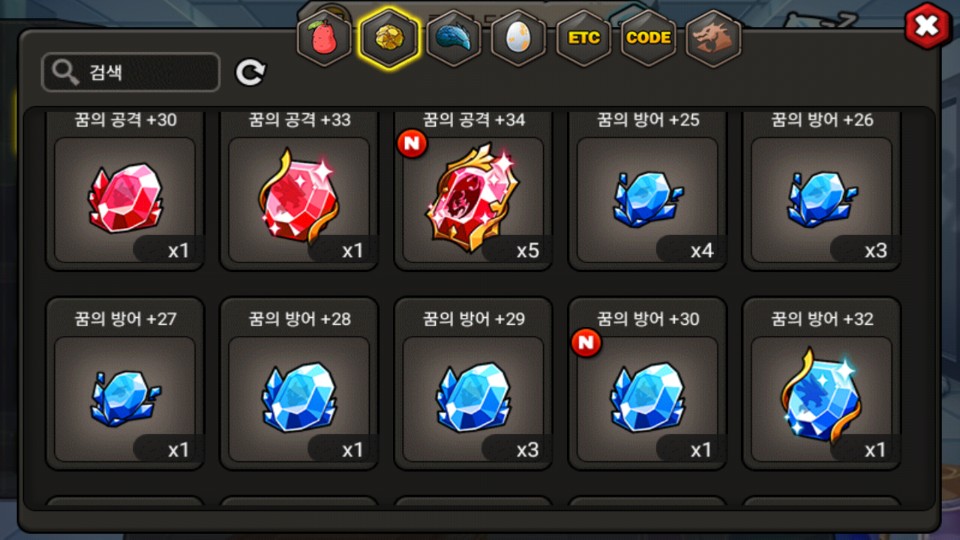This screenshot has height=540, width=960.
Task: Click the 검색 search input field
Action: 130,72
